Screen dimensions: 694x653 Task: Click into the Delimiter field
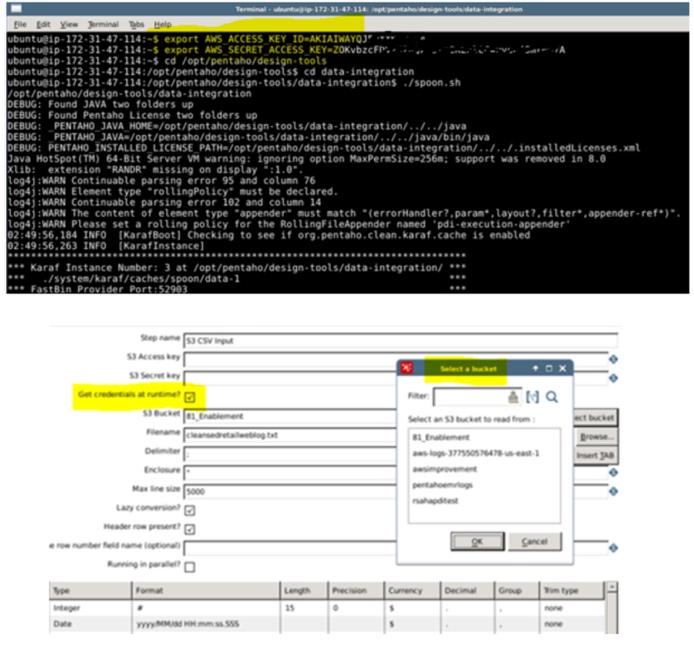pos(290,454)
